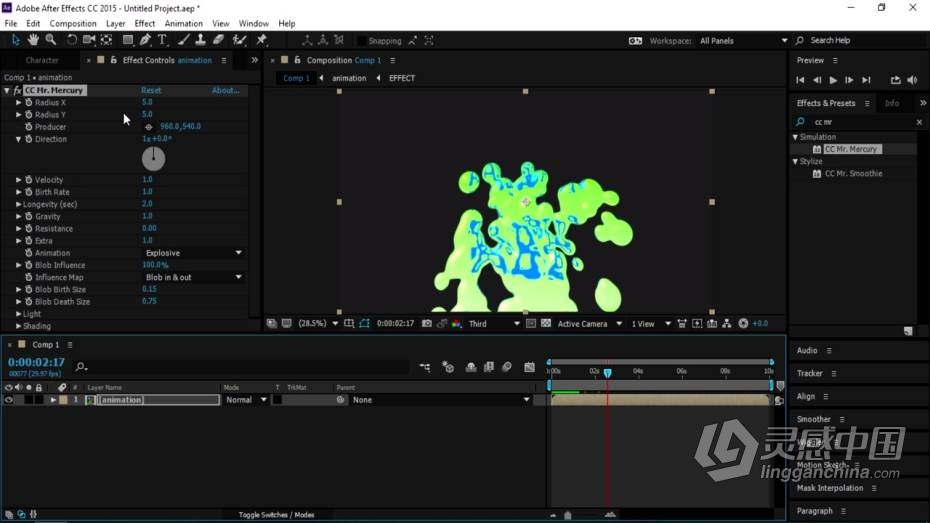
Task: Click the About link of the effect
Action: 225,91
